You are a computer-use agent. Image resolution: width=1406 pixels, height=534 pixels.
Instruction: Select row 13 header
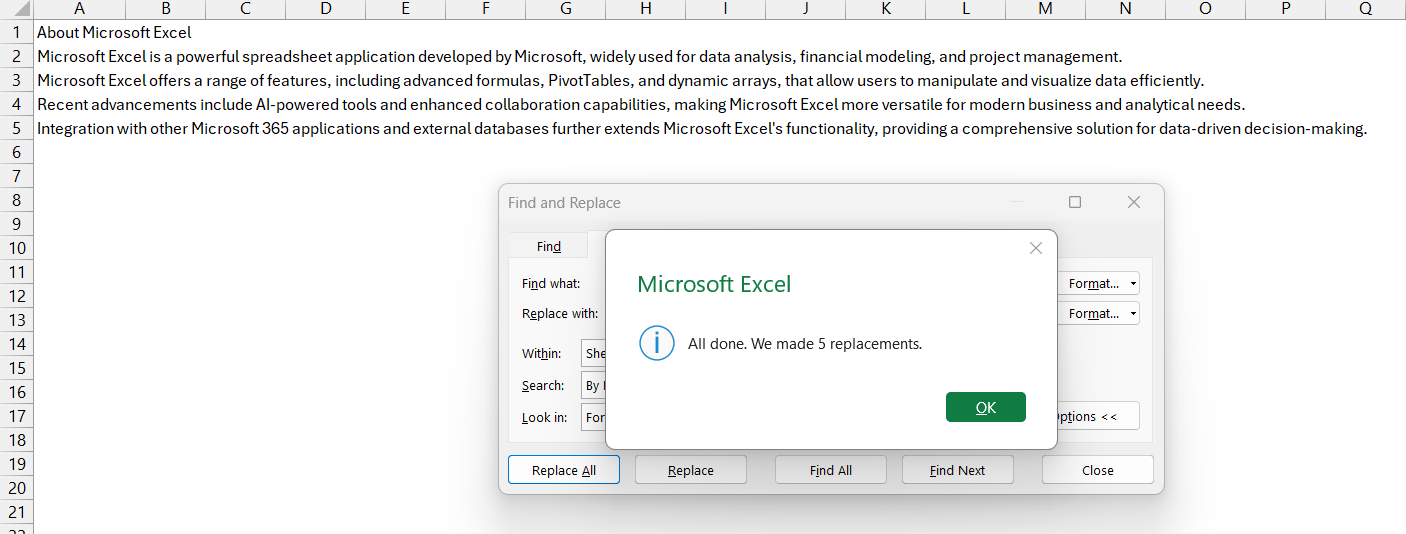click(x=17, y=320)
